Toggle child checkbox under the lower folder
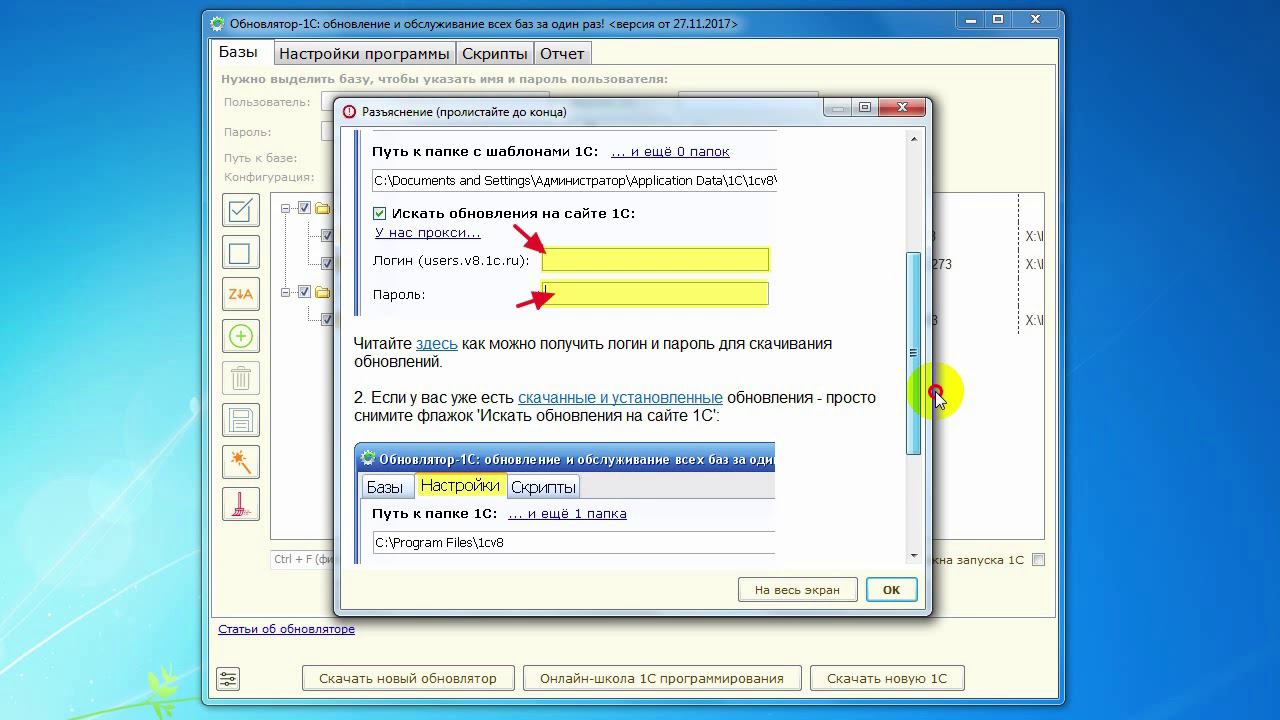The image size is (1280, 720). pos(328,320)
